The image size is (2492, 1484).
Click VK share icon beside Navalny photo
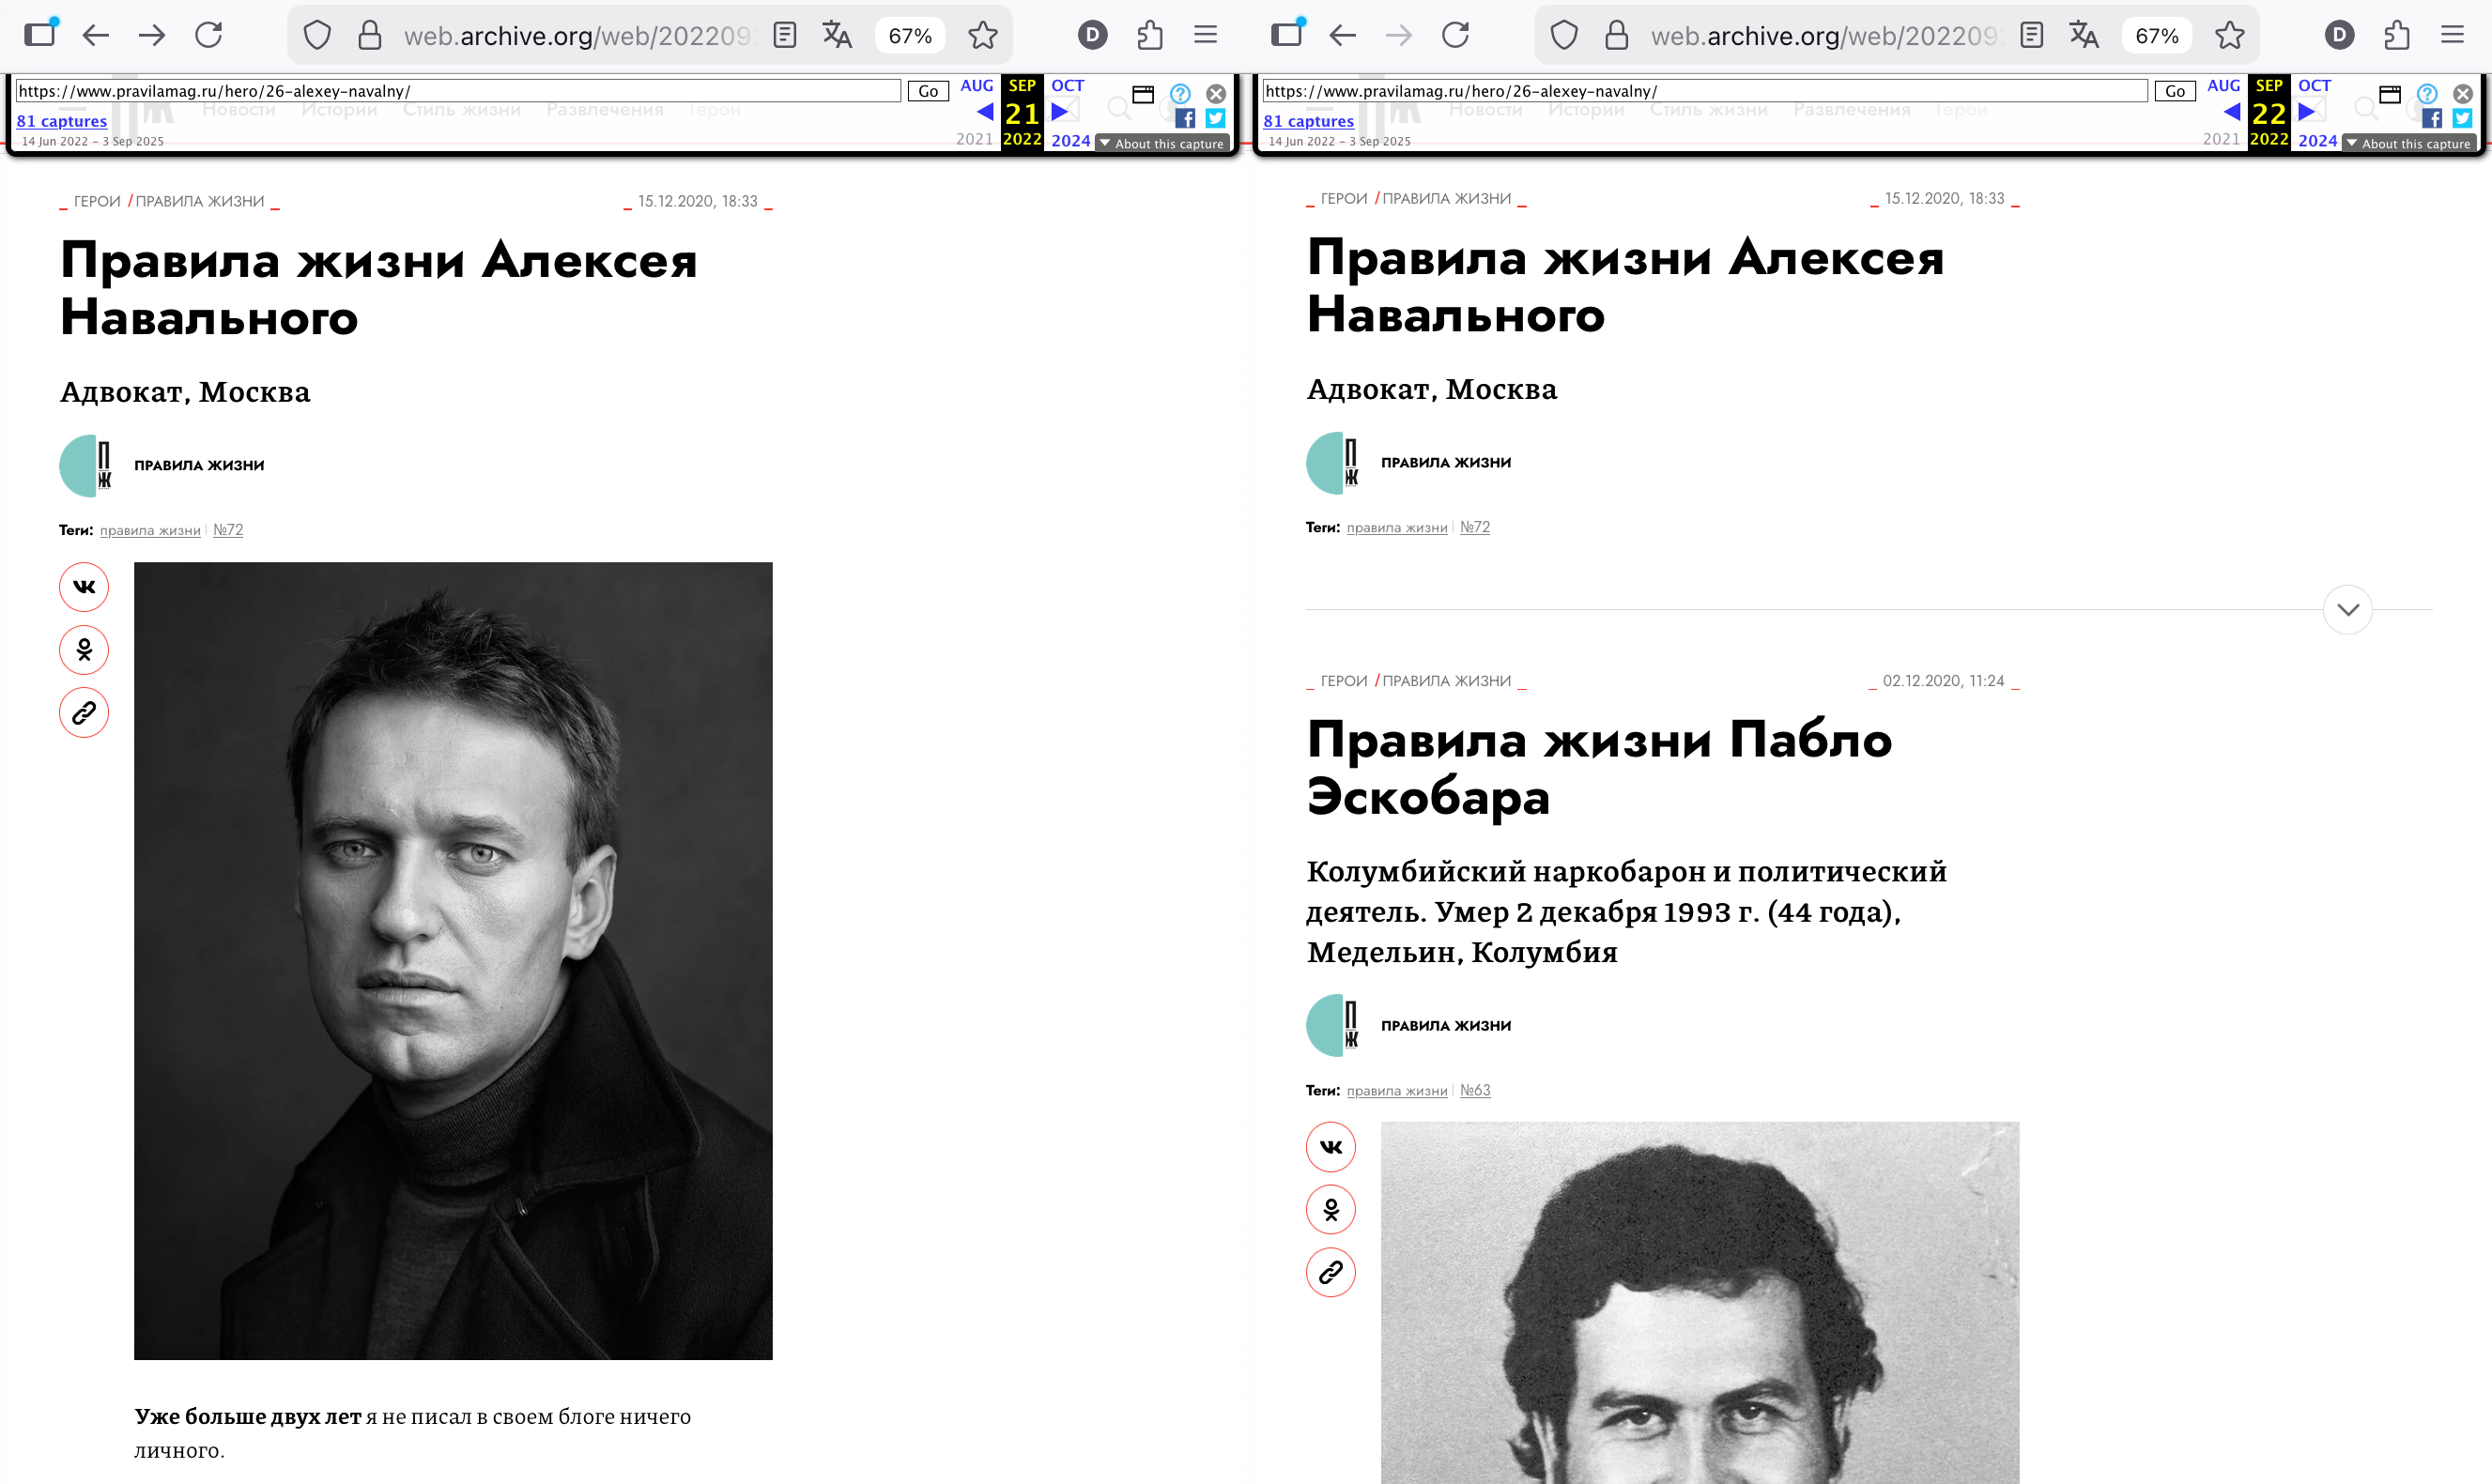[x=84, y=587]
